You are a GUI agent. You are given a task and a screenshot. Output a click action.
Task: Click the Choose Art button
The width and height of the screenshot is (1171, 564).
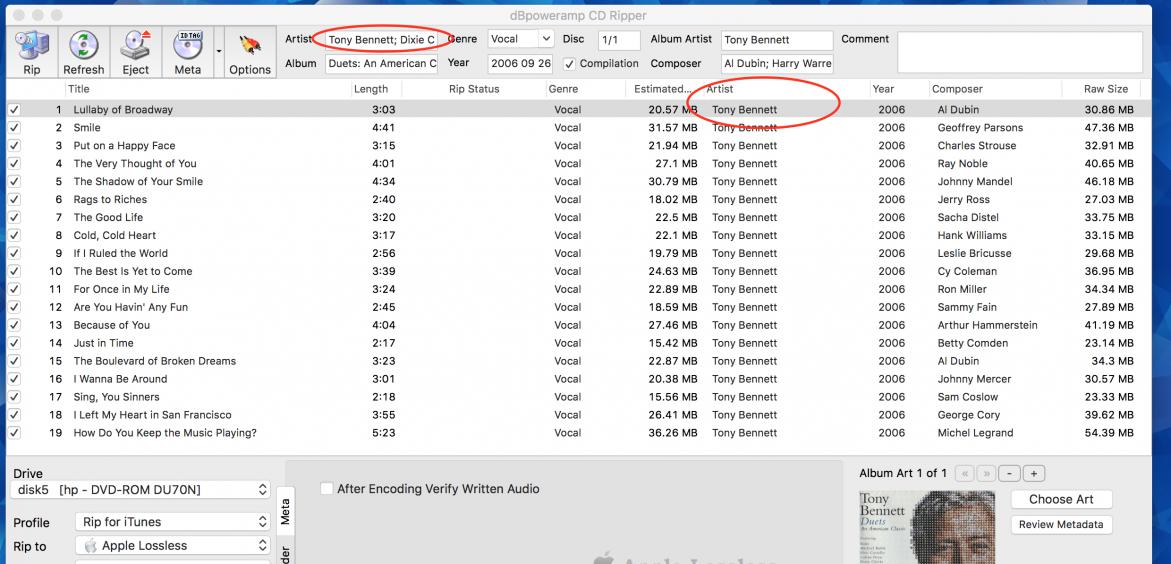click(1061, 499)
